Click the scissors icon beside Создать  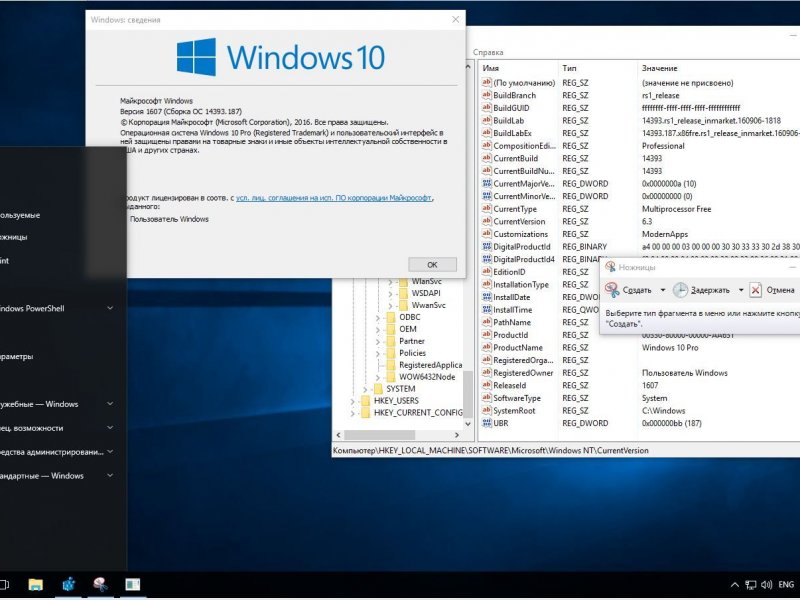(x=612, y=290)
